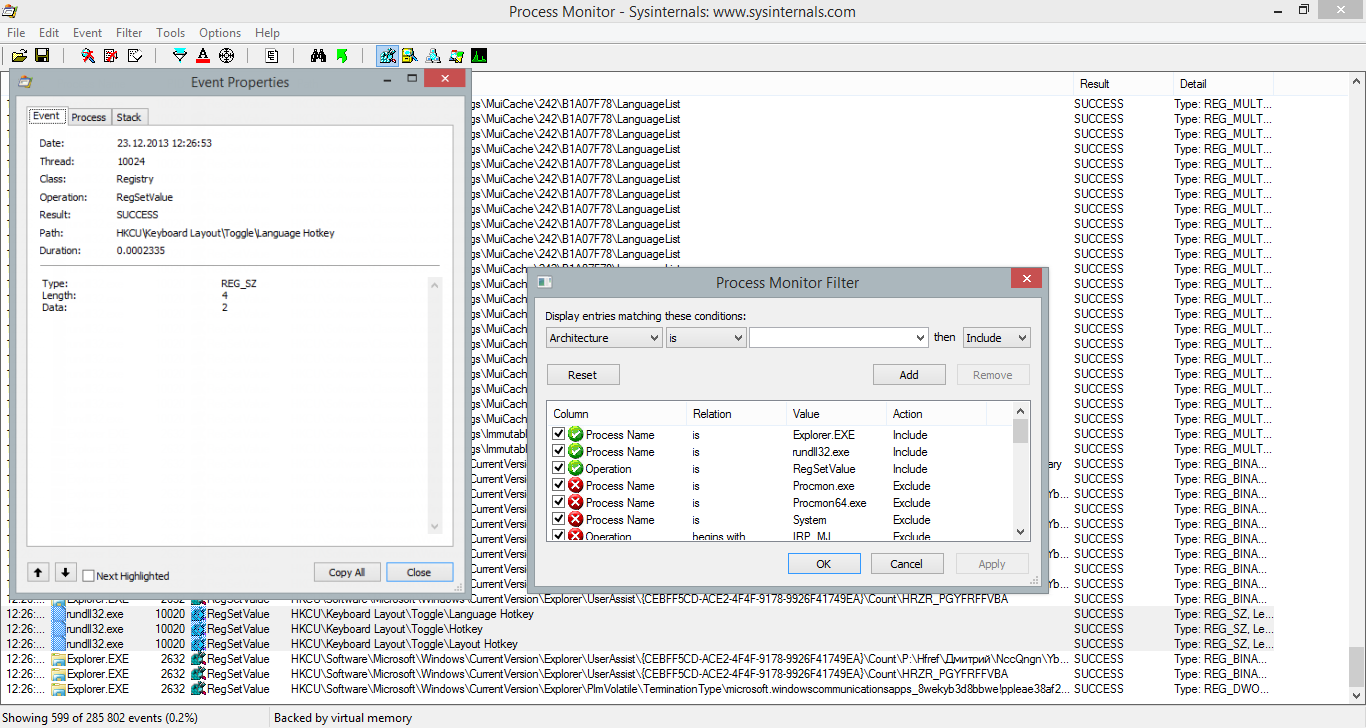Uncheck the System Exclude filter checkbox
The image size is (1366, 728).
coord(559,520)
